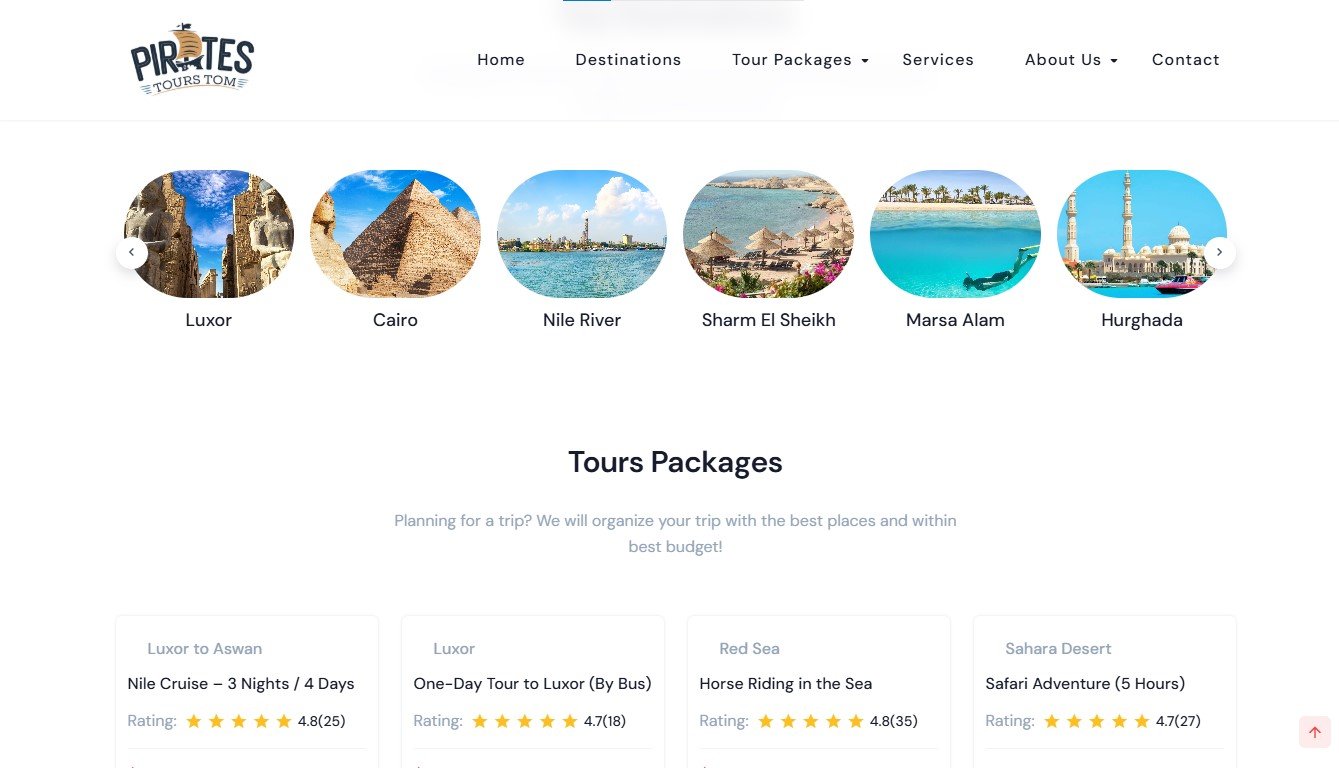Screen dimensions: 1339x768
Task: Click the next arrow on the destinations carousel
Action: click(1219, 252)
